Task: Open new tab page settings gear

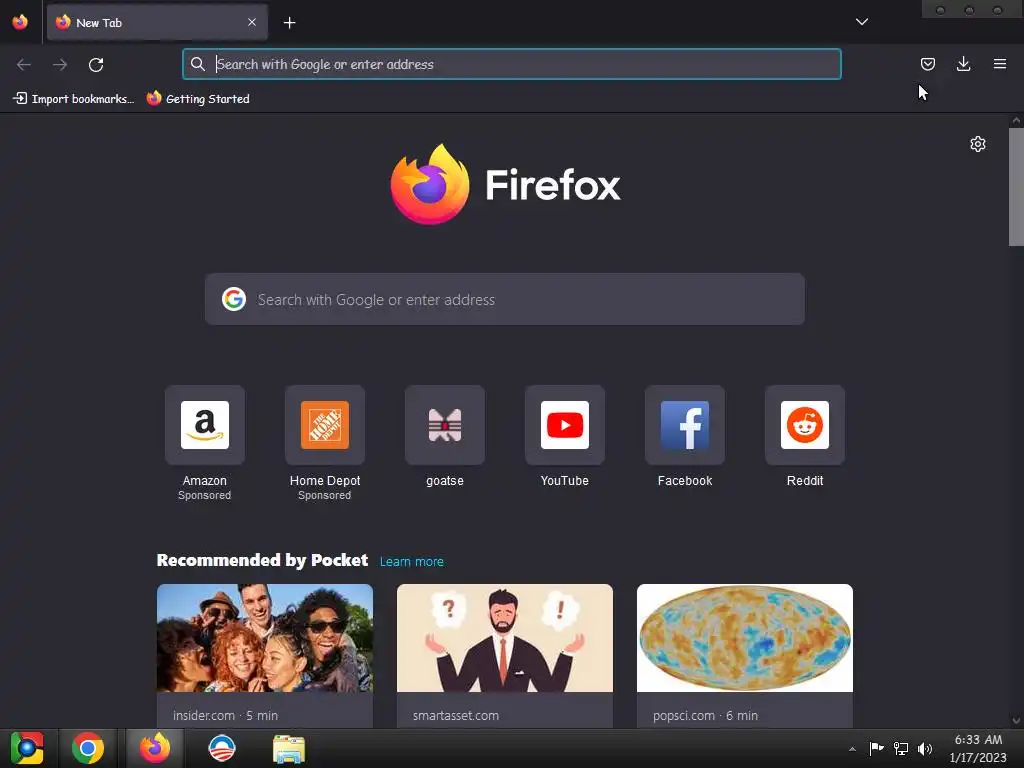Action: [x=978, y=144]
